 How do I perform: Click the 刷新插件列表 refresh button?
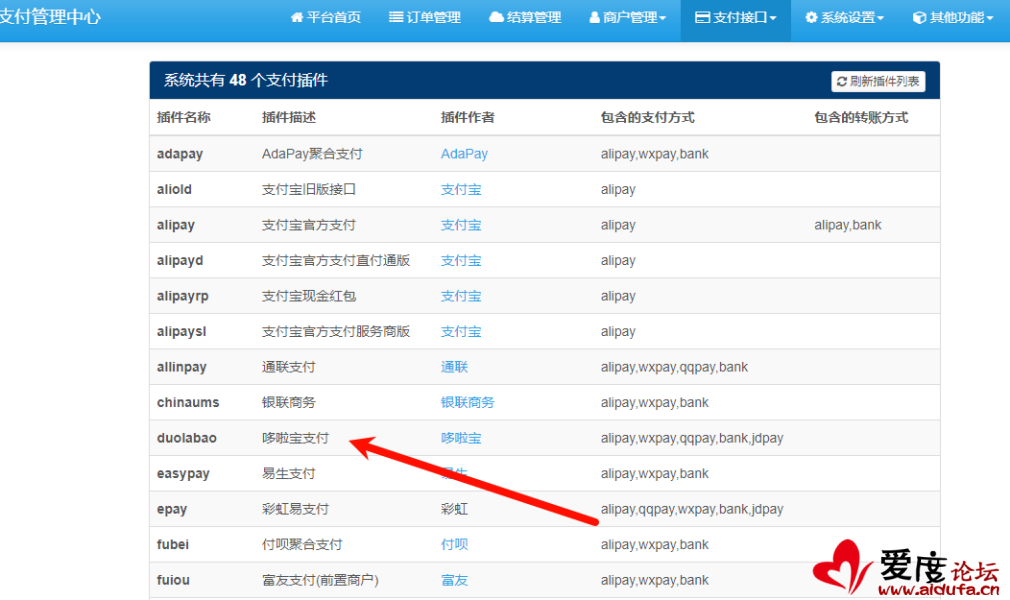(x=878, y=81)
